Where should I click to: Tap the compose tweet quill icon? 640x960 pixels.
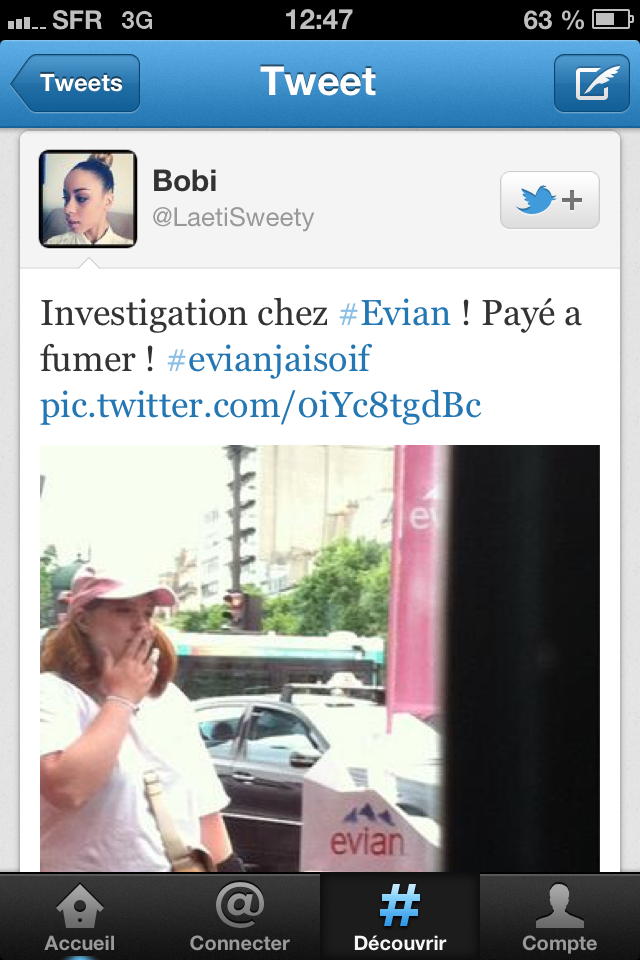point(592,83)
